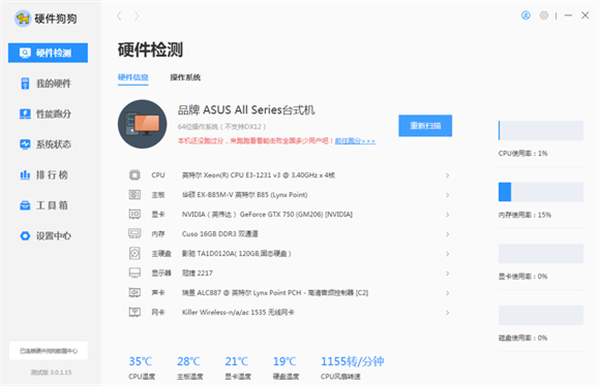Screen dimensions: 600x386
Task: Click the 硬件狗狗 dog logo
Action: (x=22, y=18)
